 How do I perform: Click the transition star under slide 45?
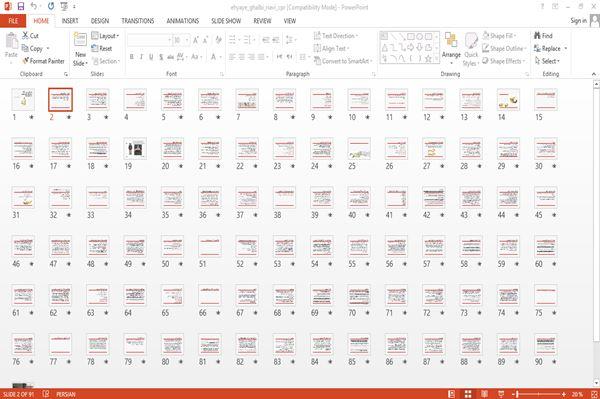pos(554,215)
